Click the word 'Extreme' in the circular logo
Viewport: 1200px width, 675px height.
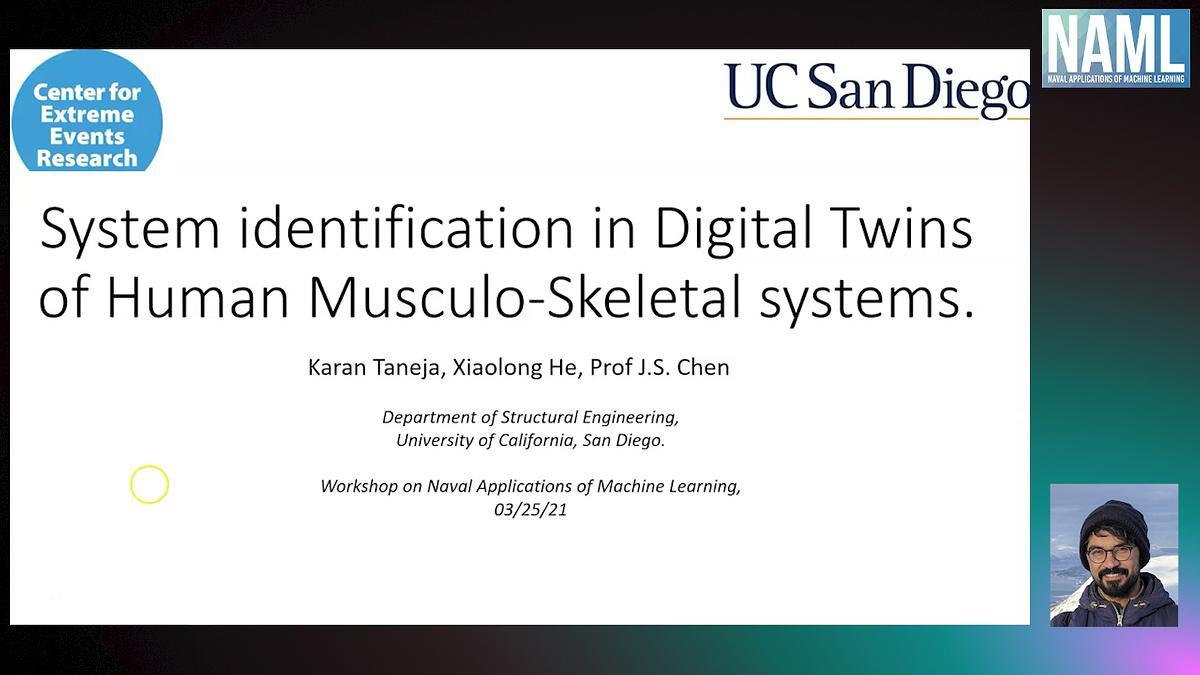pos(87,114)
